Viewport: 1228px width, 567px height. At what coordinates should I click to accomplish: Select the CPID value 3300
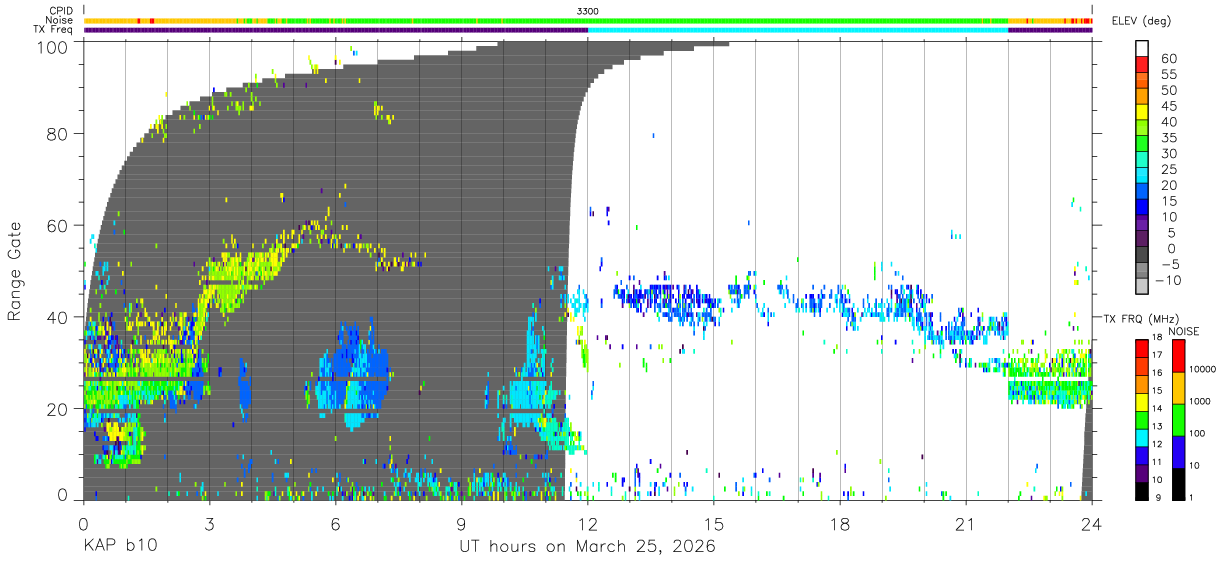588,11
